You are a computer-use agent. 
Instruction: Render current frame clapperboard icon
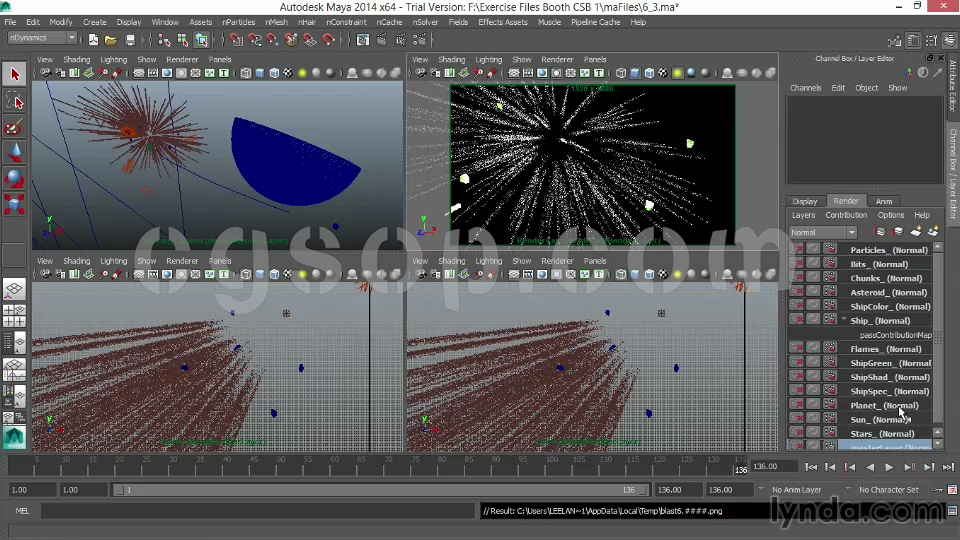tap(381, 40)
